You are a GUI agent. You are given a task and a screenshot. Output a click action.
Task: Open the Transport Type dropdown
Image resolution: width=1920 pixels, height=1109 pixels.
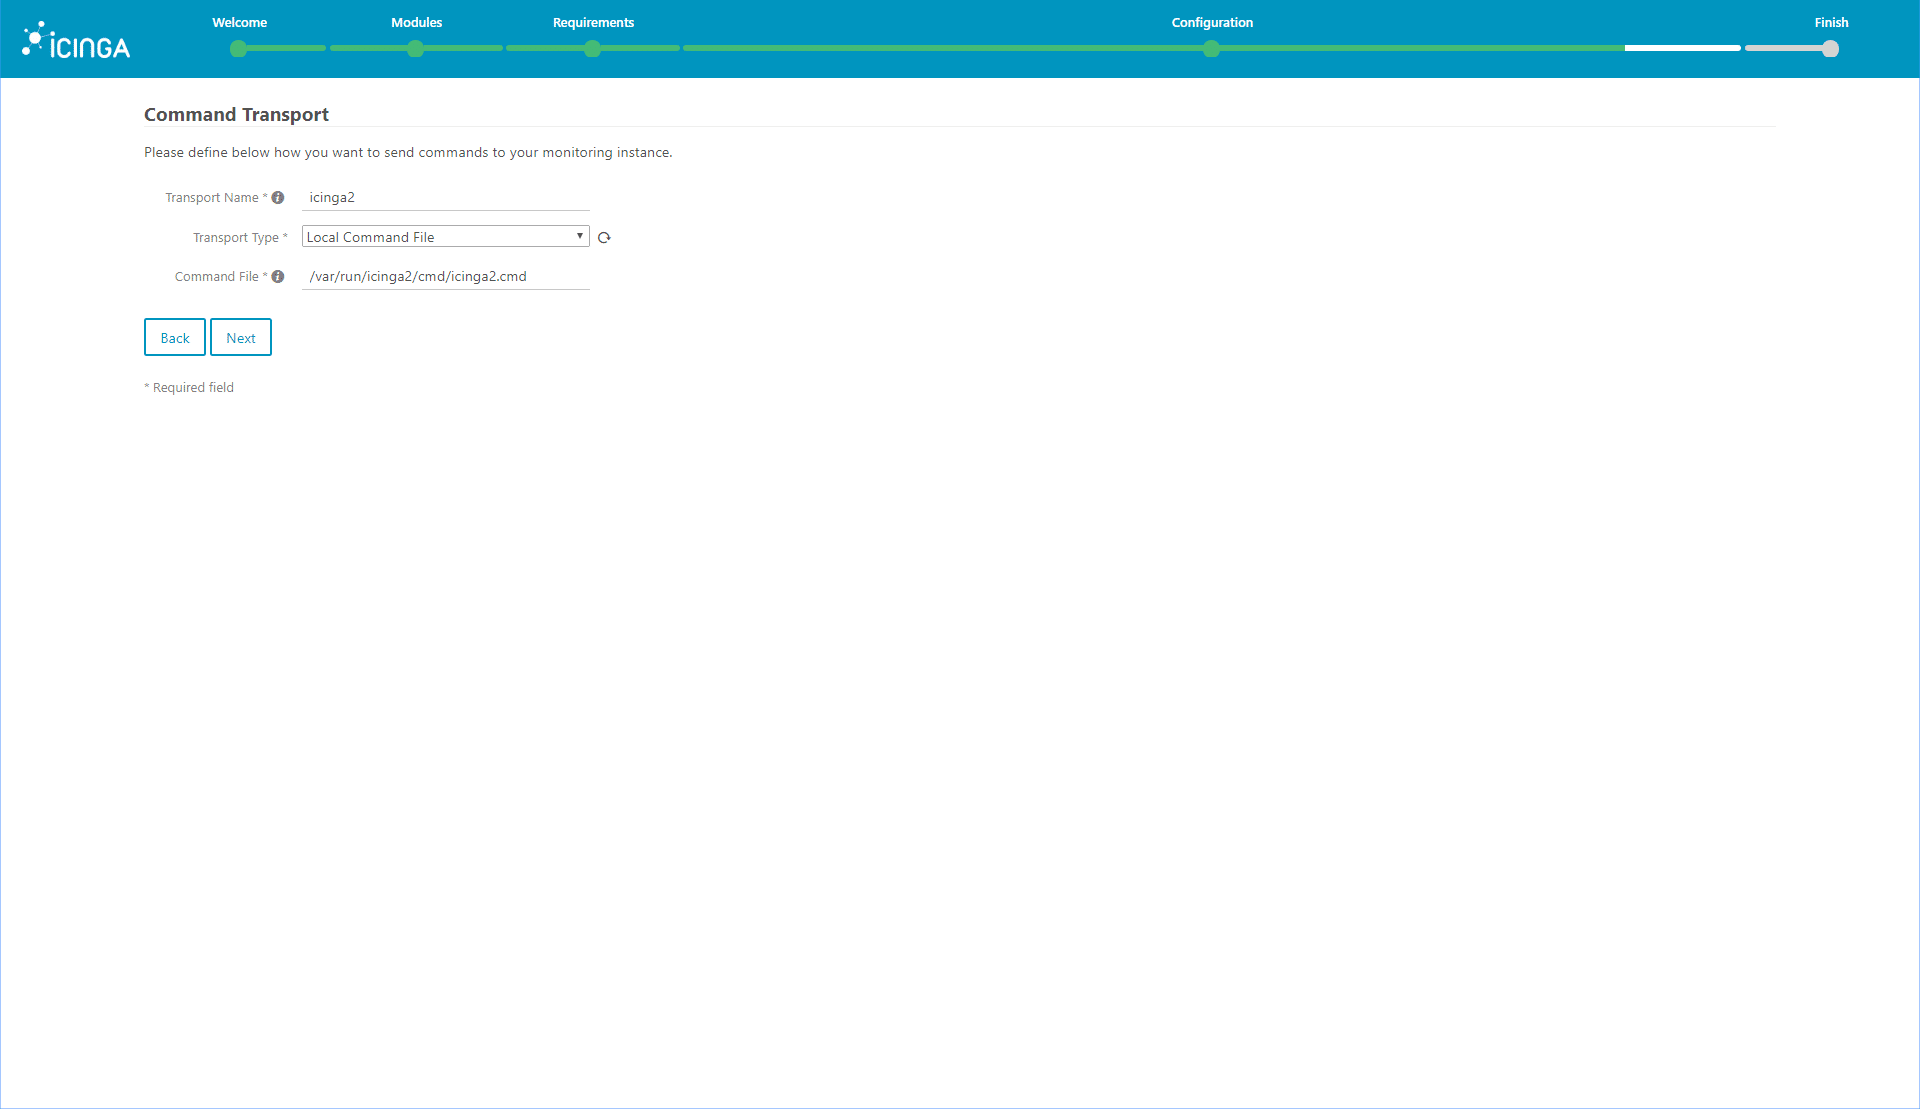[x=445, y=237]
